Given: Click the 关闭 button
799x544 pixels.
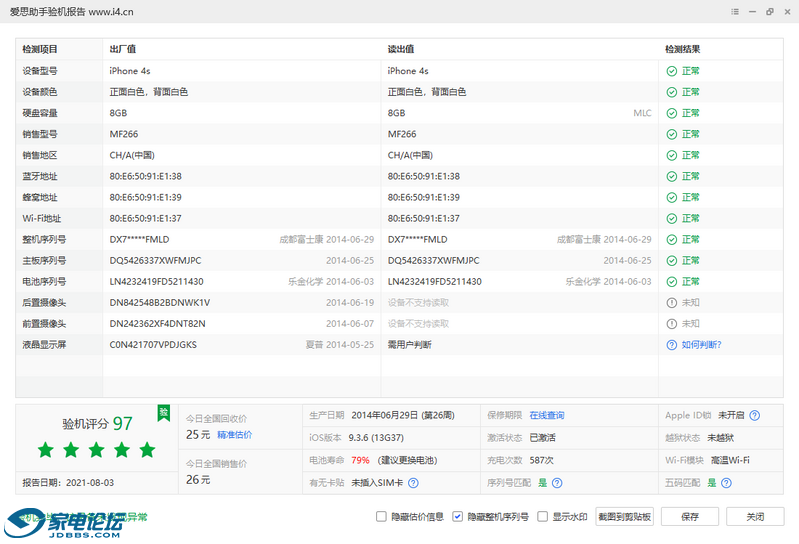Looking at the screenshot, I should [x=755, y=516].
